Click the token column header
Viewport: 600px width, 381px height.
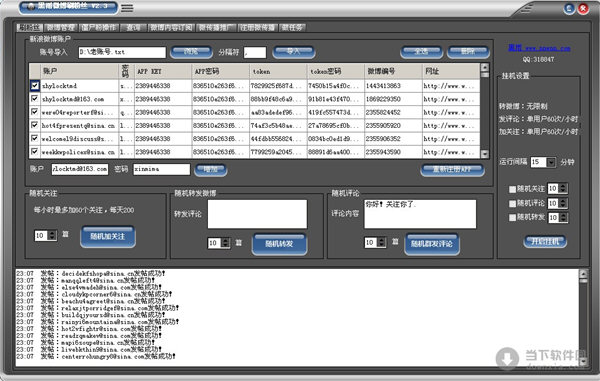point(278,71)
